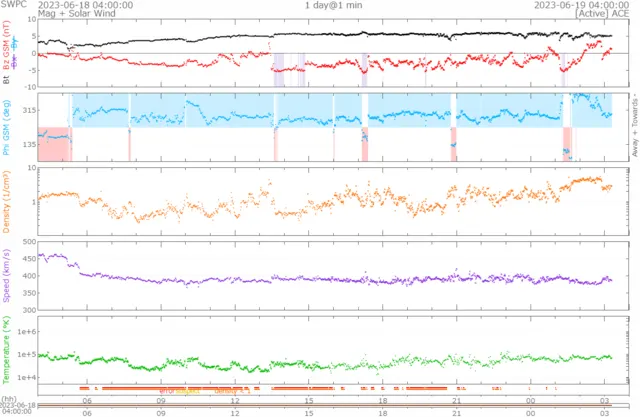Screen dimensions: 640x417
Task: Select the Phi GSM (deg) axis label
Action: click(x=6, y=127)
